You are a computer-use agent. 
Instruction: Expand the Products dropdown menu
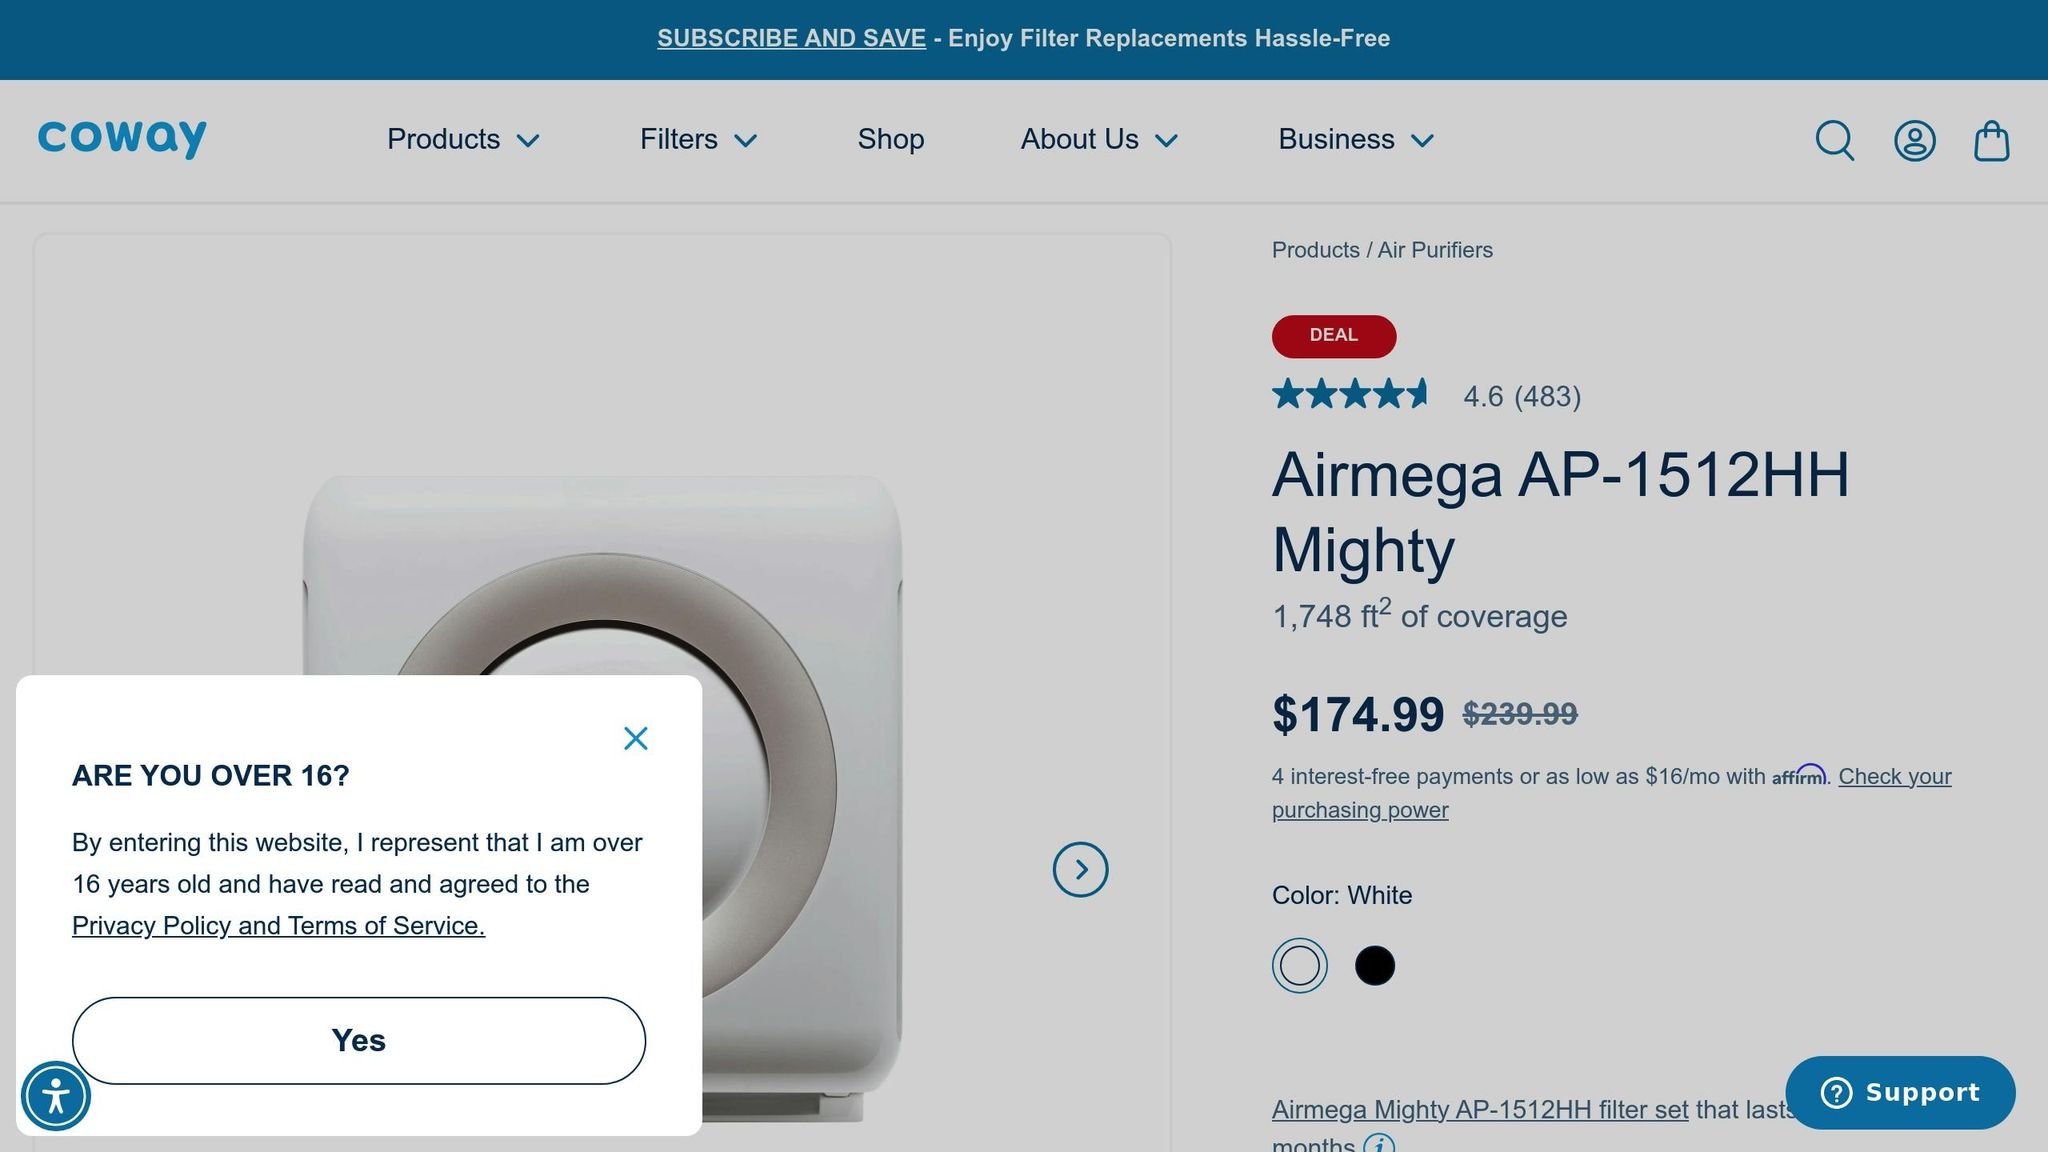463,139
